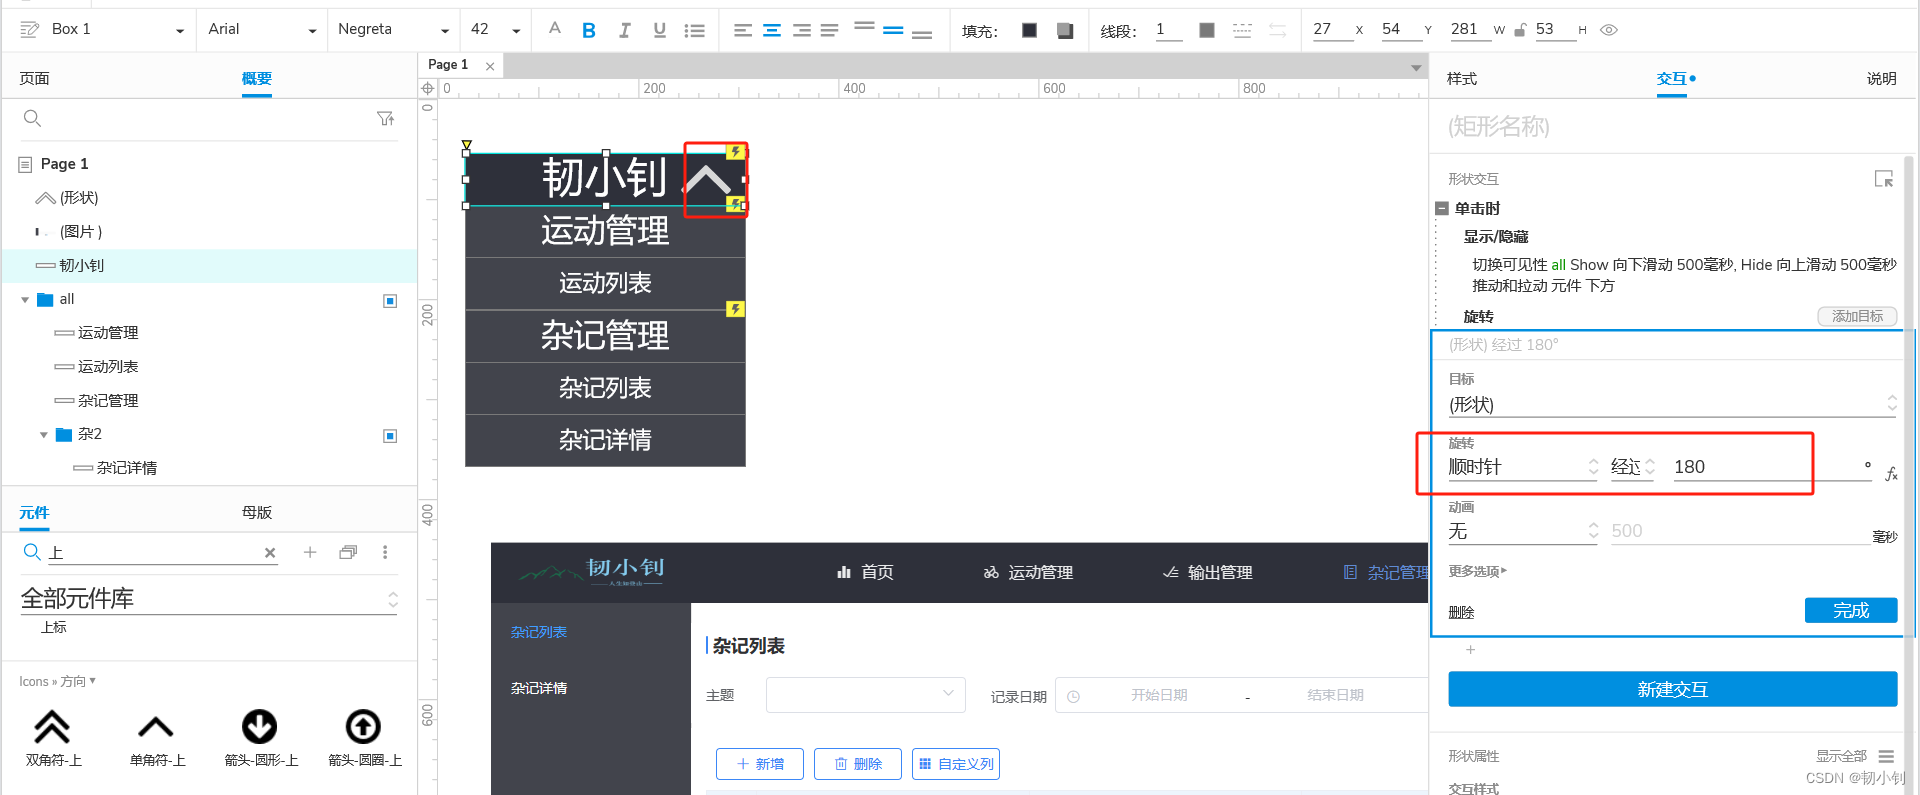Click 显示全部 show all link
The width and height of the screenshot is (1920, 795).
[x=1841, y=756]
